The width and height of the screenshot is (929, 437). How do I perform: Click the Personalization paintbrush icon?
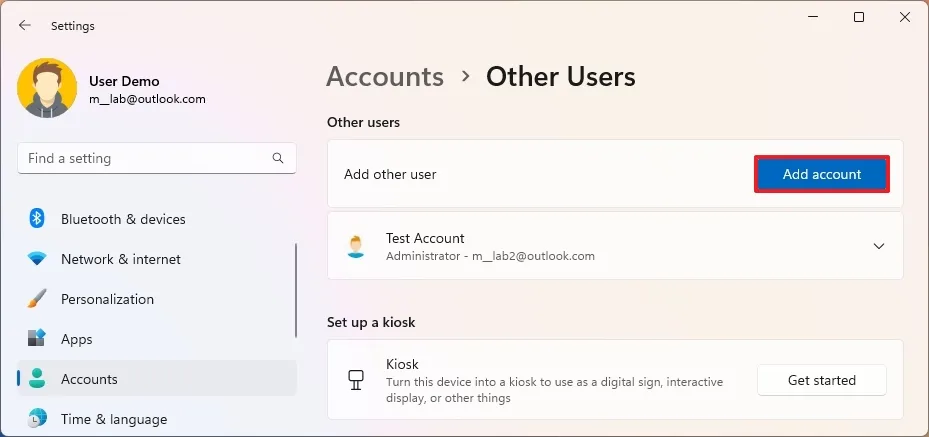point(37,299)
